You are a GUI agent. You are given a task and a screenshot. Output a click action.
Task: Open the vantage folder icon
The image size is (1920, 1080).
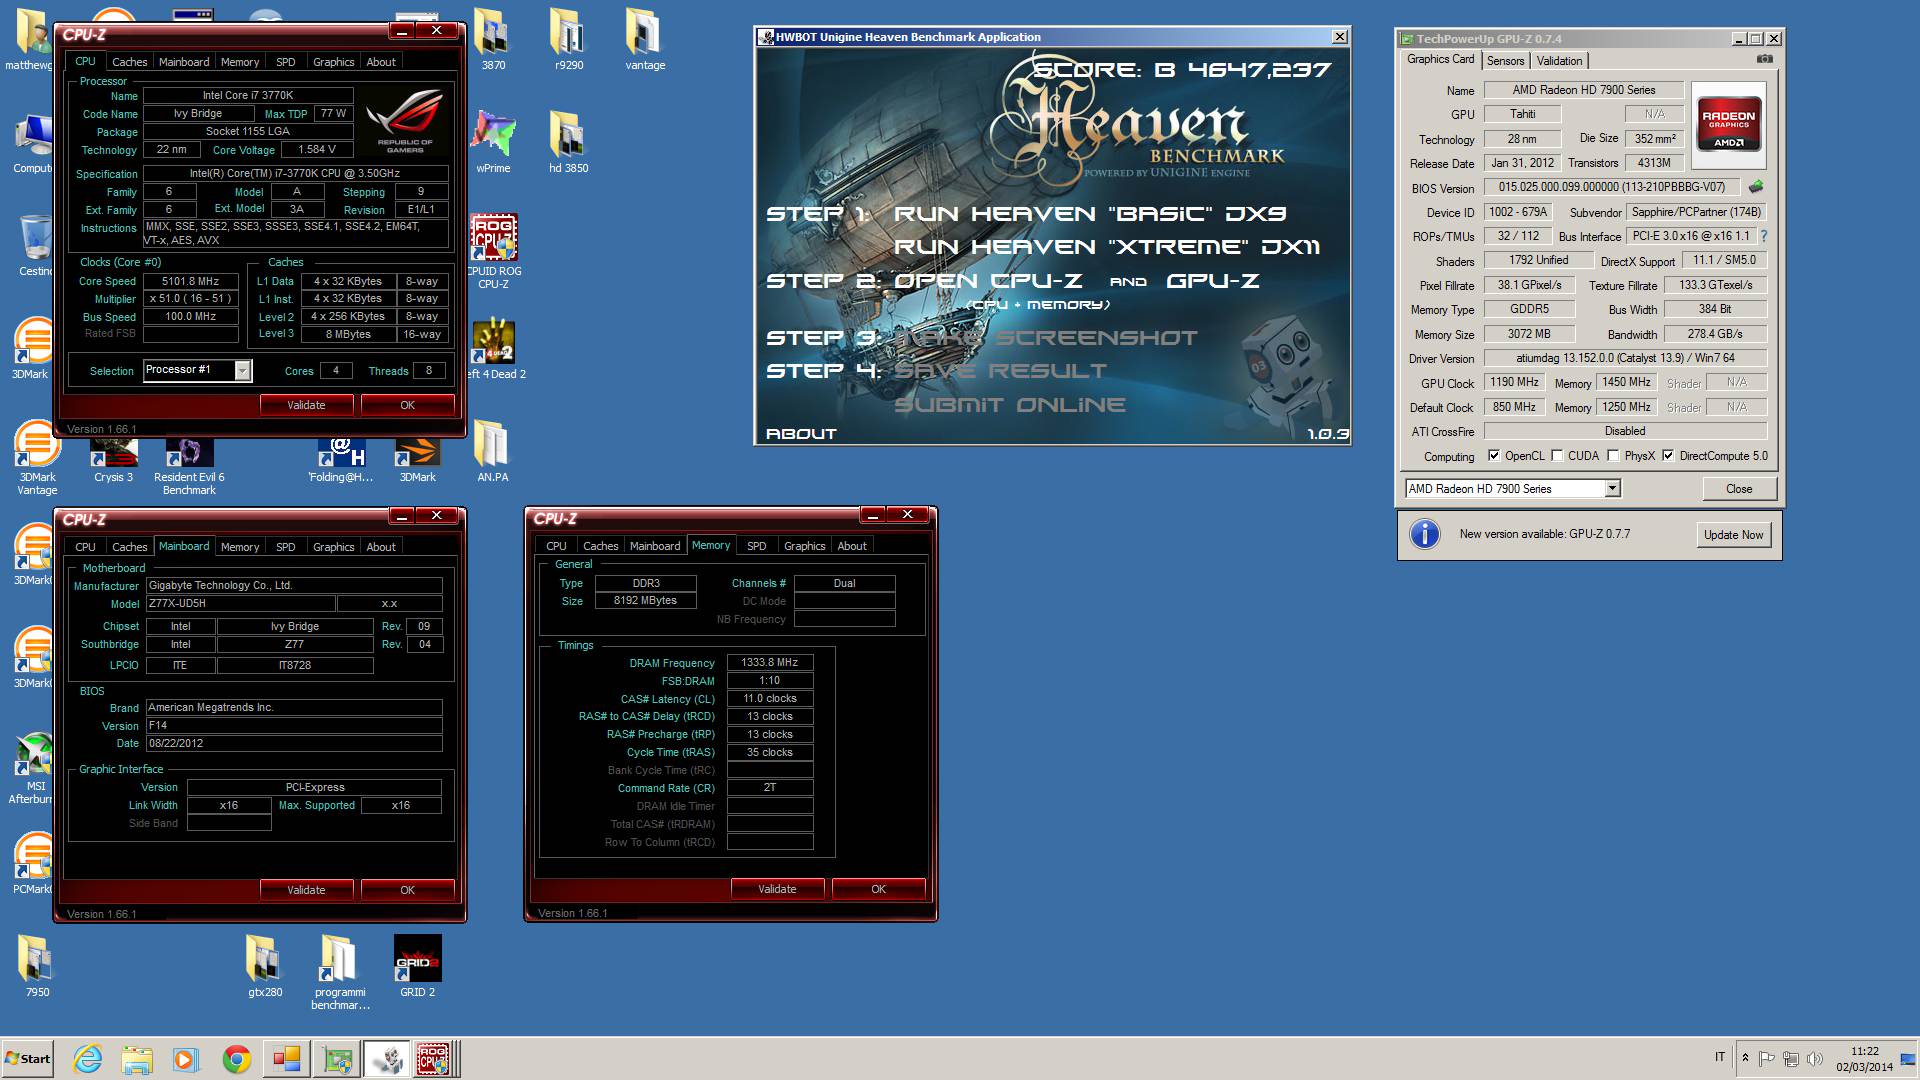(x=644, y=38)
